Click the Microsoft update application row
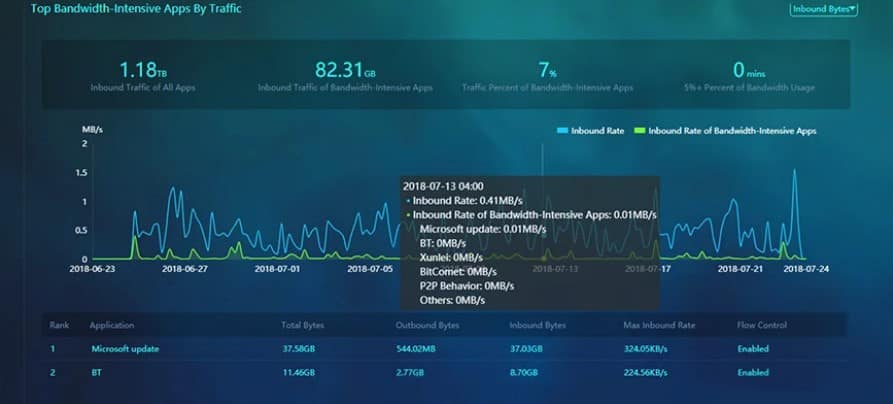Screen dimensions: 893x404 [125, 349]
